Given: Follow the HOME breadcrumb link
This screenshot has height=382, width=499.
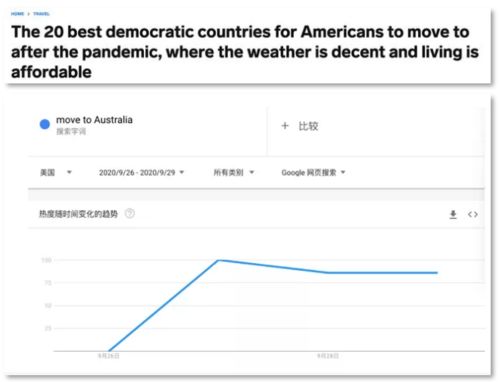Looking at the screenshot, I should tap(17, 14).
